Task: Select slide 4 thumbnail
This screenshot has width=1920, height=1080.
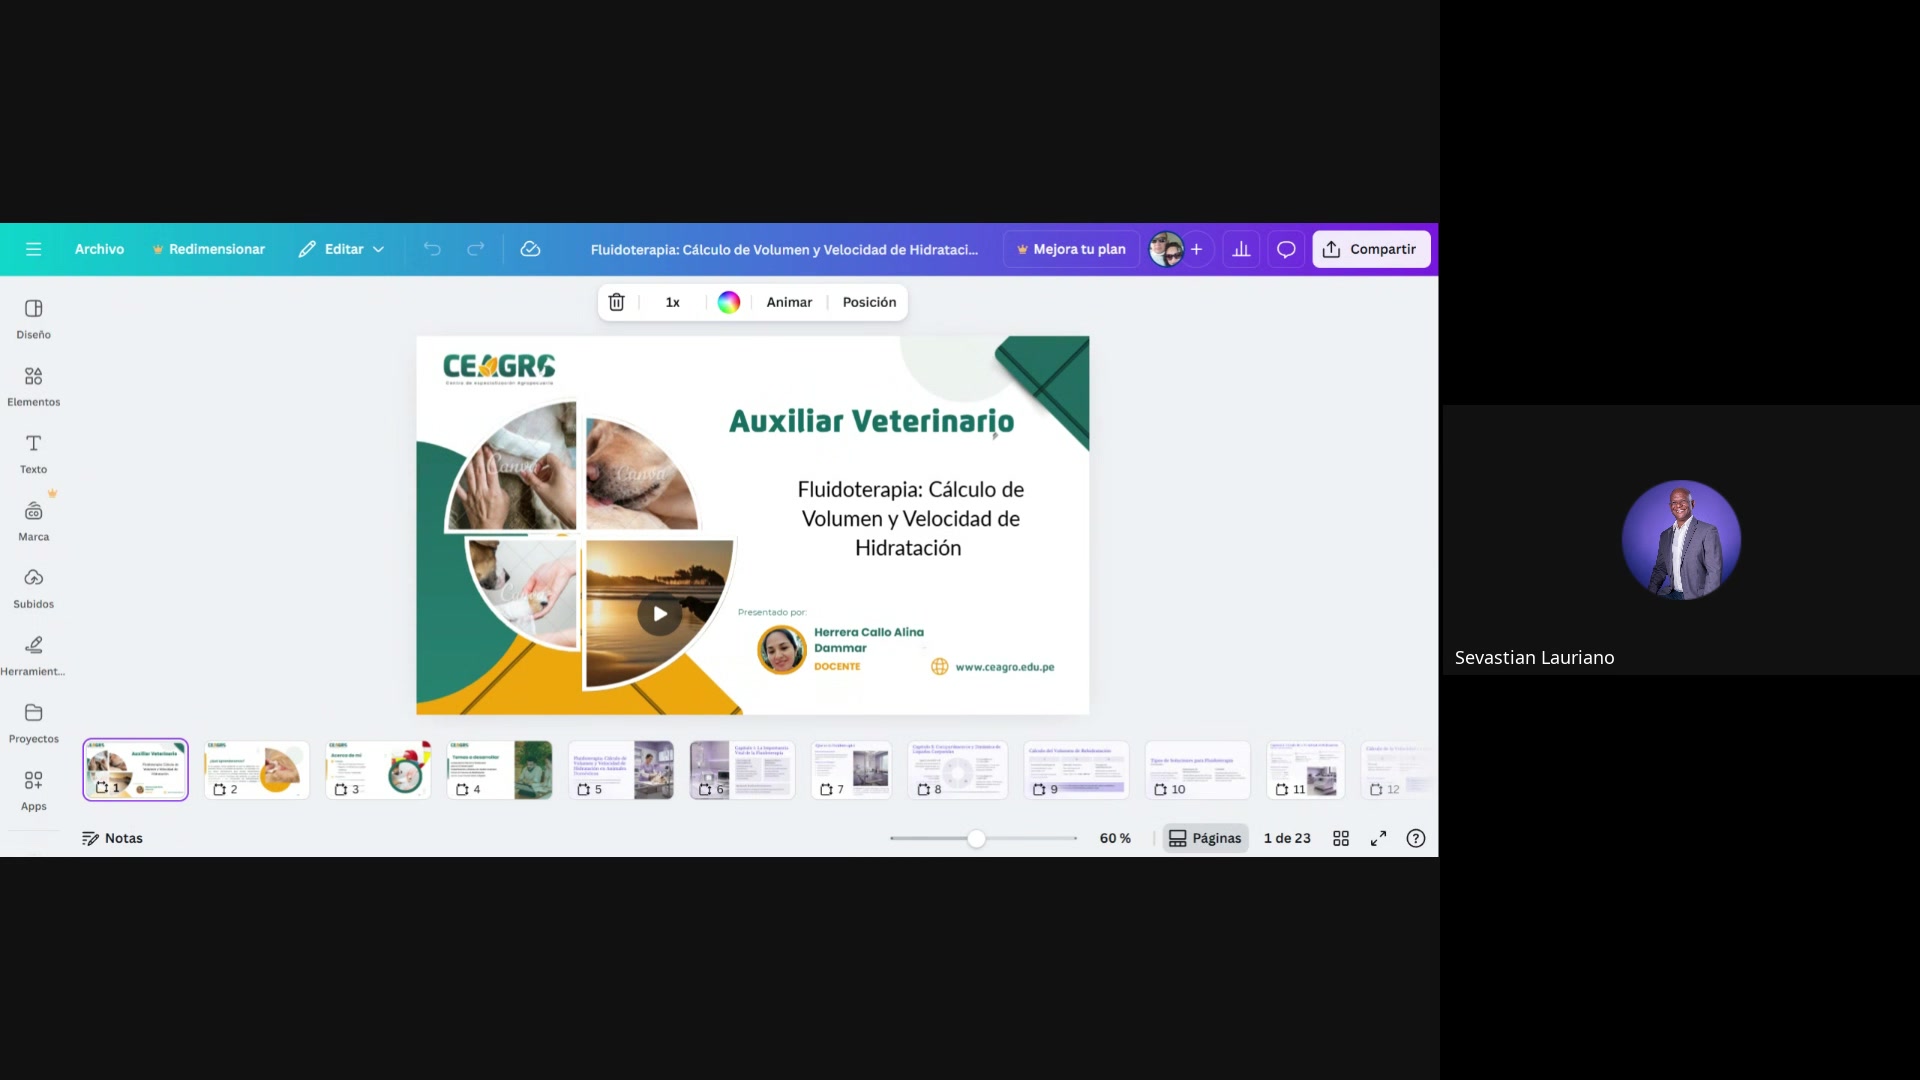Action: [499, 769]
